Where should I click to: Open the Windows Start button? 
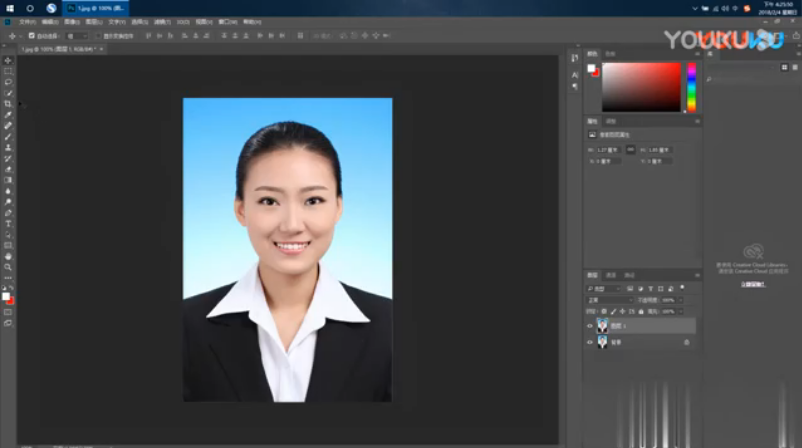[8, 7]
